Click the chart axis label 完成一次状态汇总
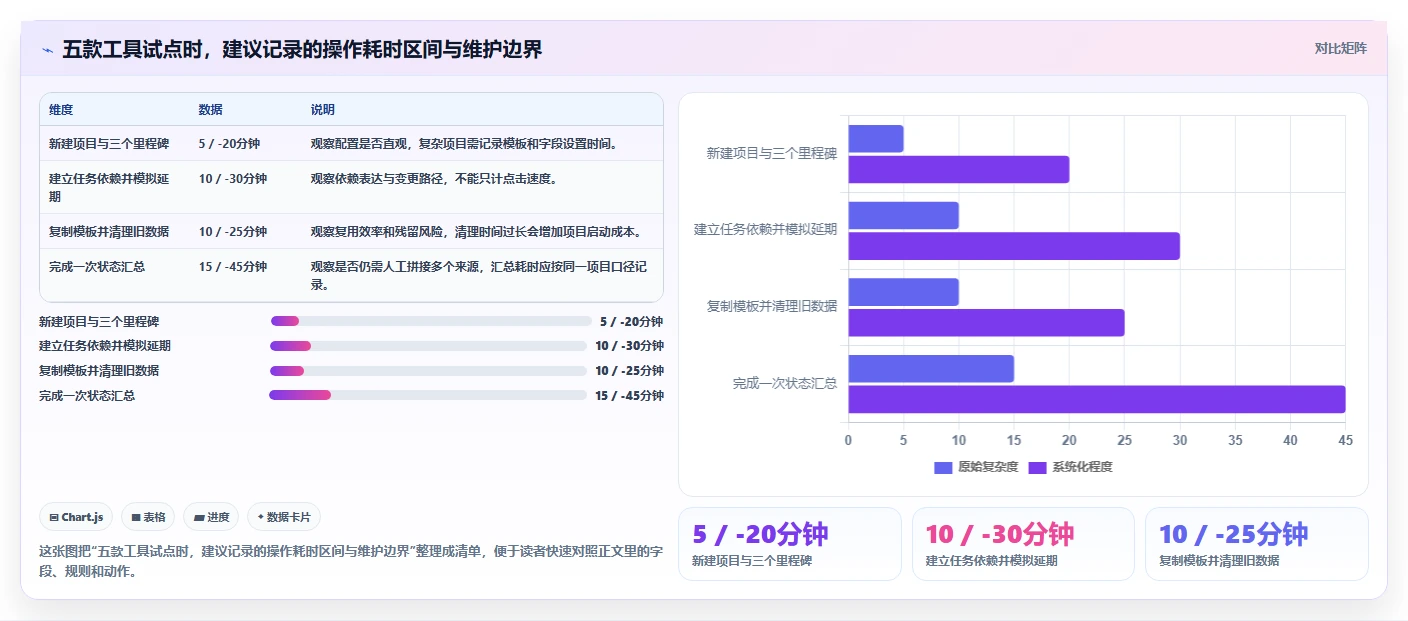The height and width of the screenshot is (621, 1408). point(785,383)
